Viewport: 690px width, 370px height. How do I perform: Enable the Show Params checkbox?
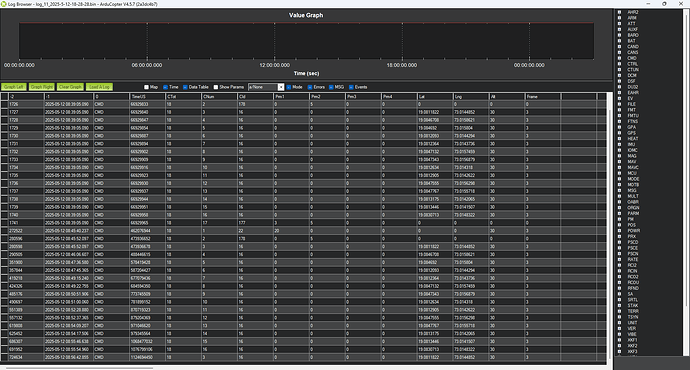pyautogui.click(x=216, y=87)
